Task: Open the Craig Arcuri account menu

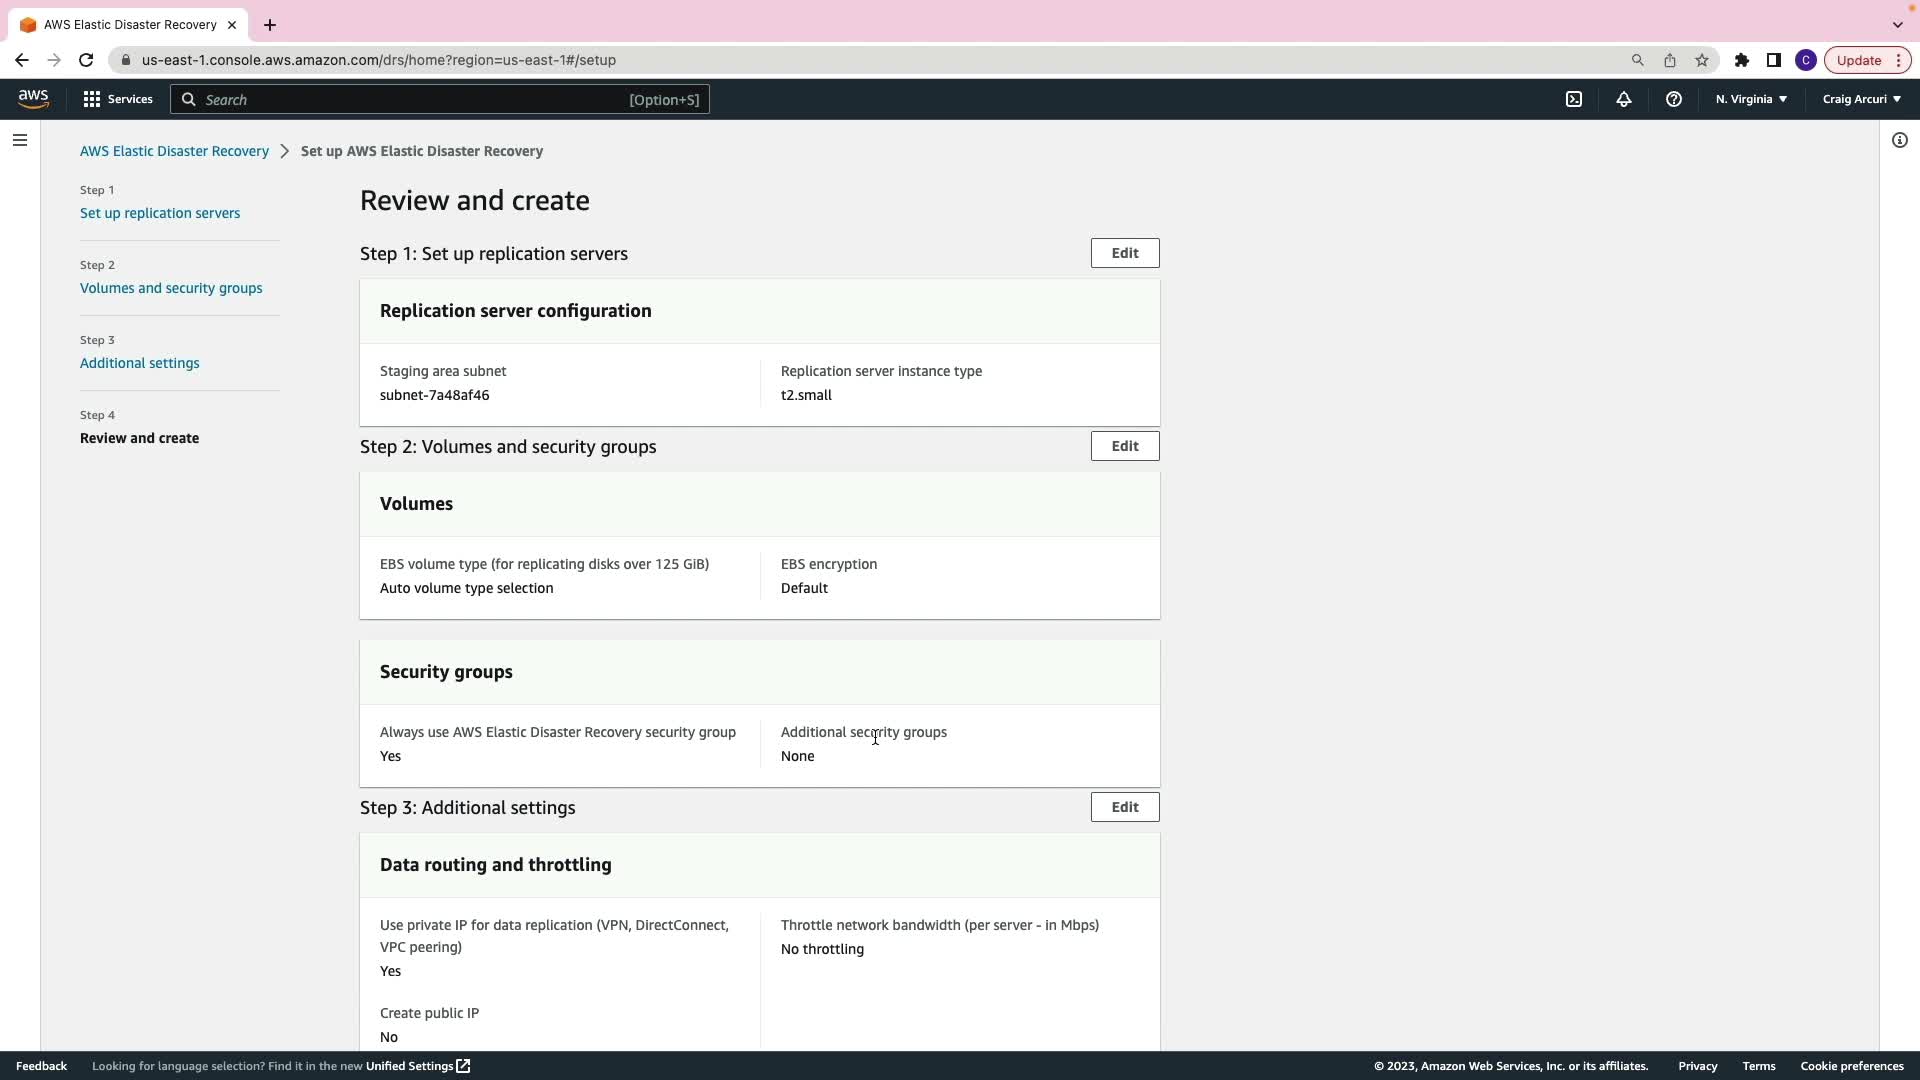Action: (1861, 99)
